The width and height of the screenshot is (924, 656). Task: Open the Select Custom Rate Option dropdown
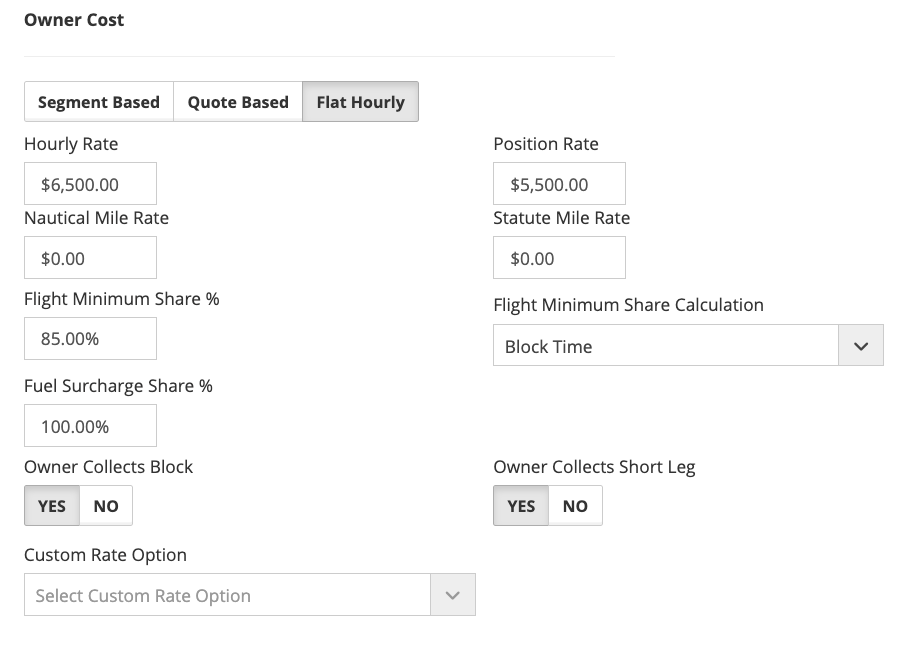(228, 596)
